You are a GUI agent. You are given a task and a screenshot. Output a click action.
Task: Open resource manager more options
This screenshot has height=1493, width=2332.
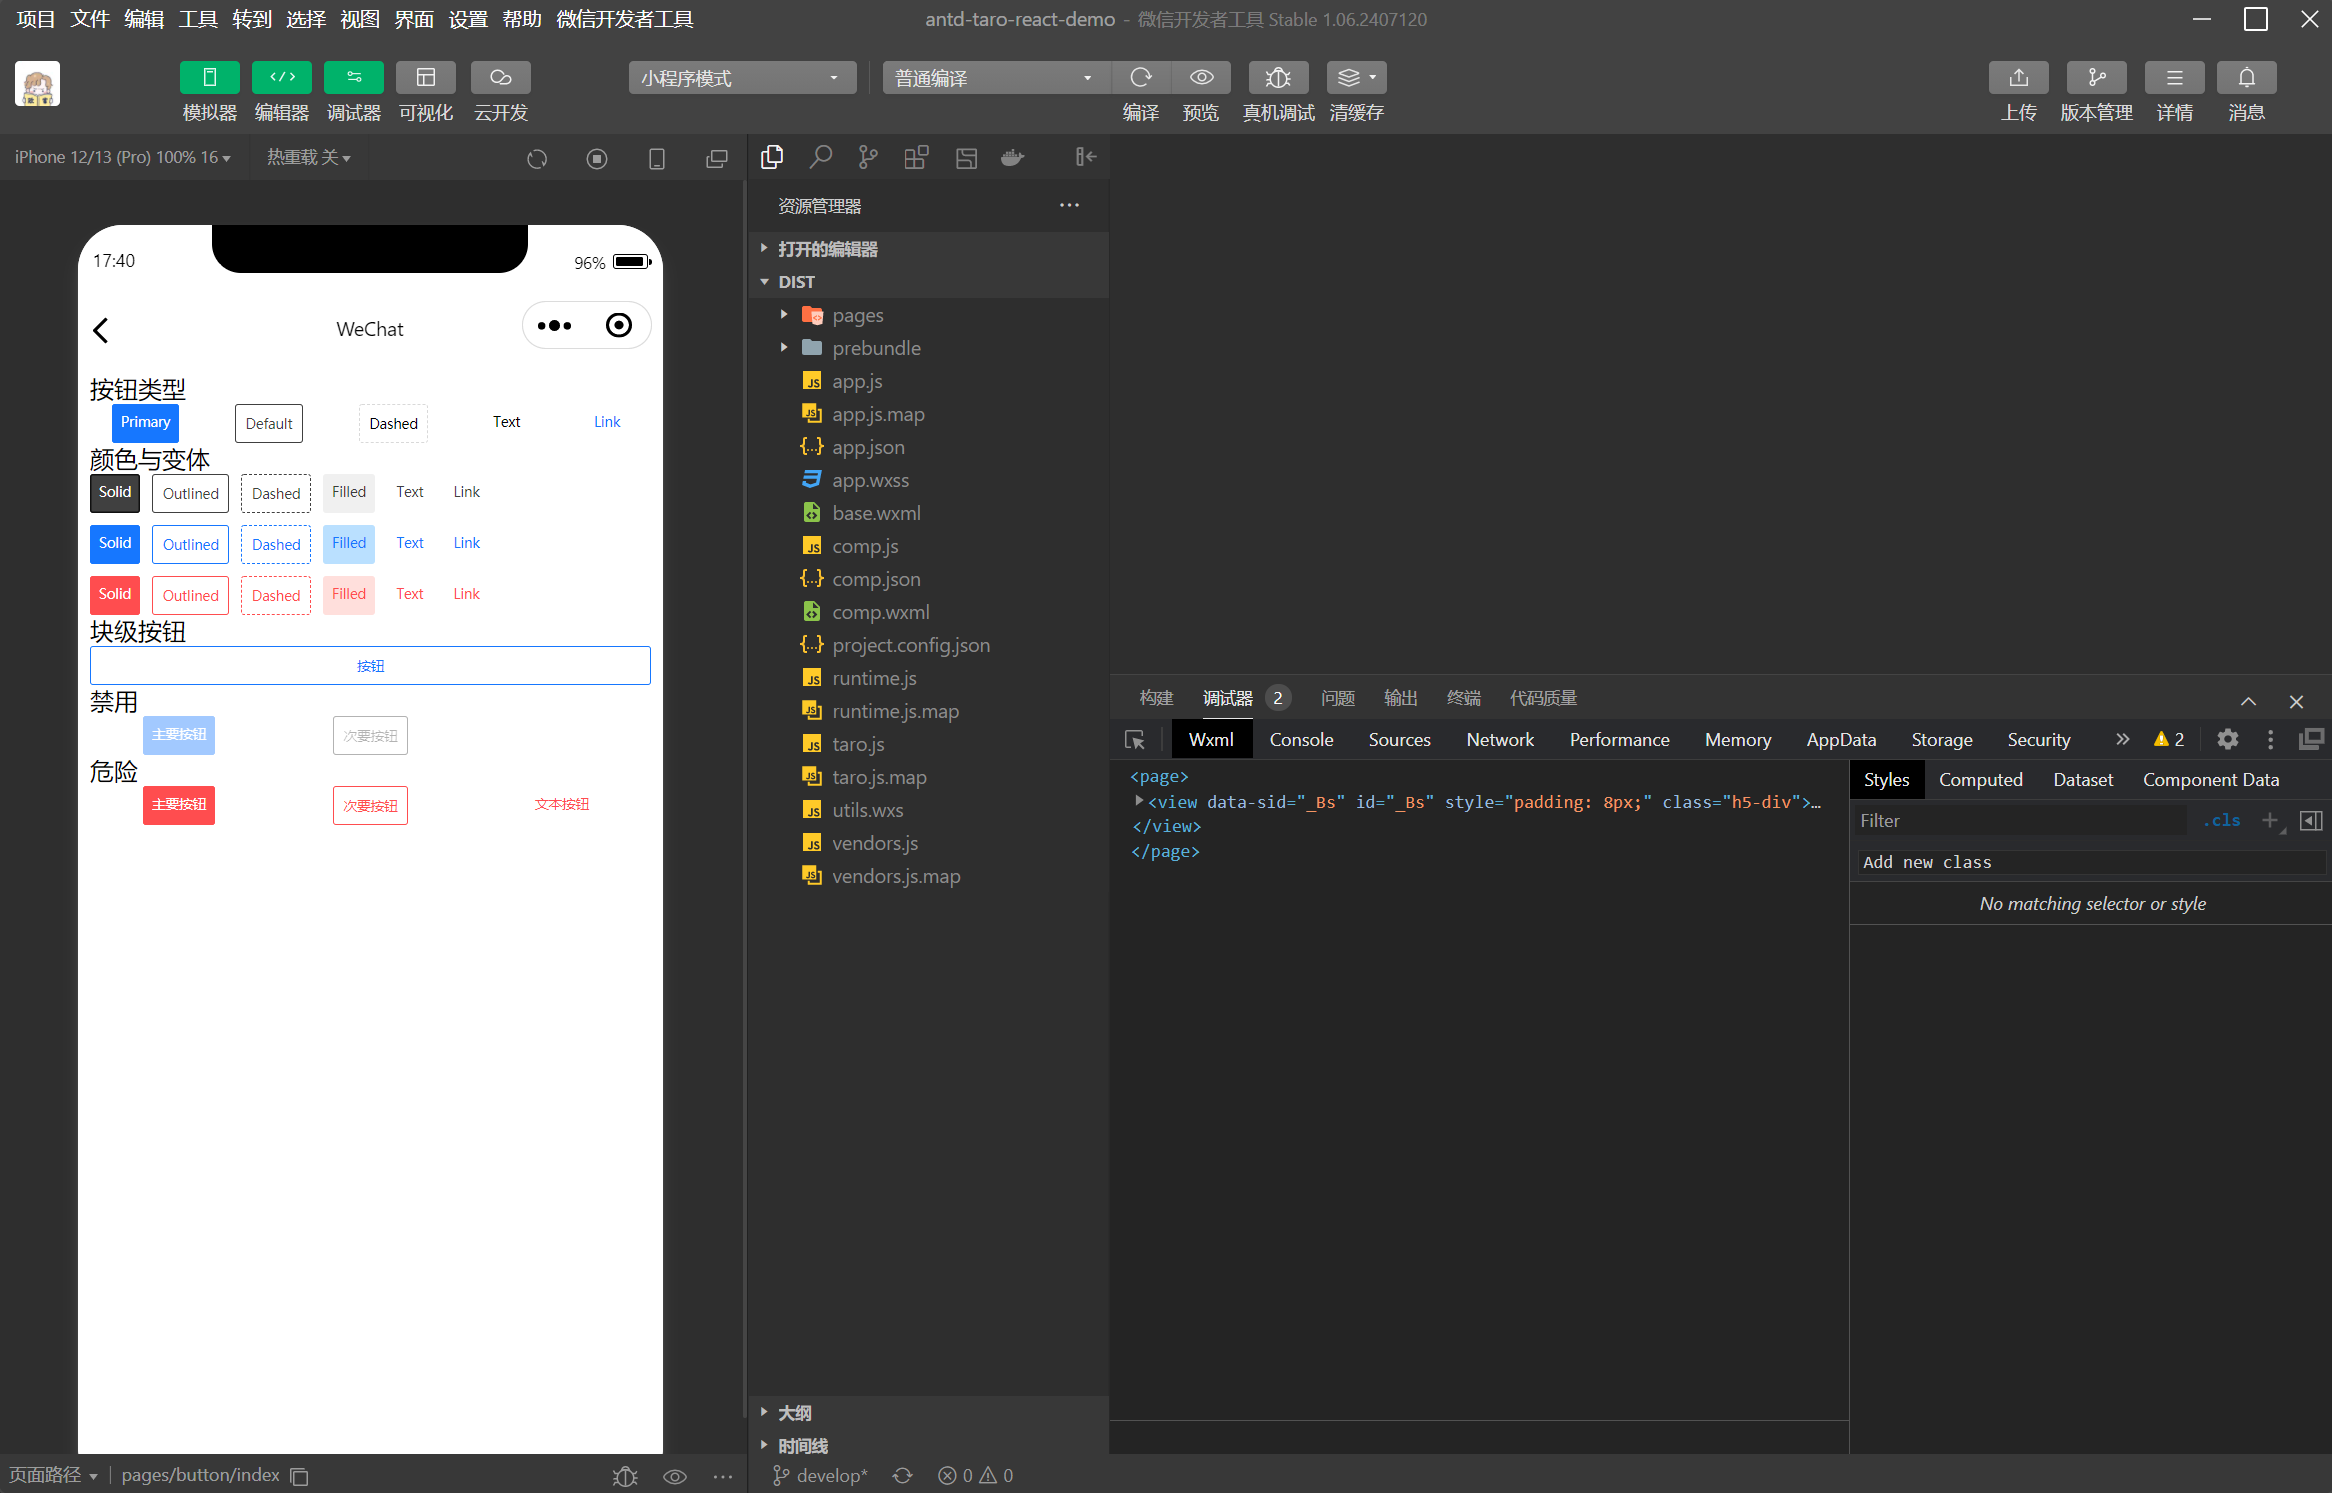[x=1069, y=205]
